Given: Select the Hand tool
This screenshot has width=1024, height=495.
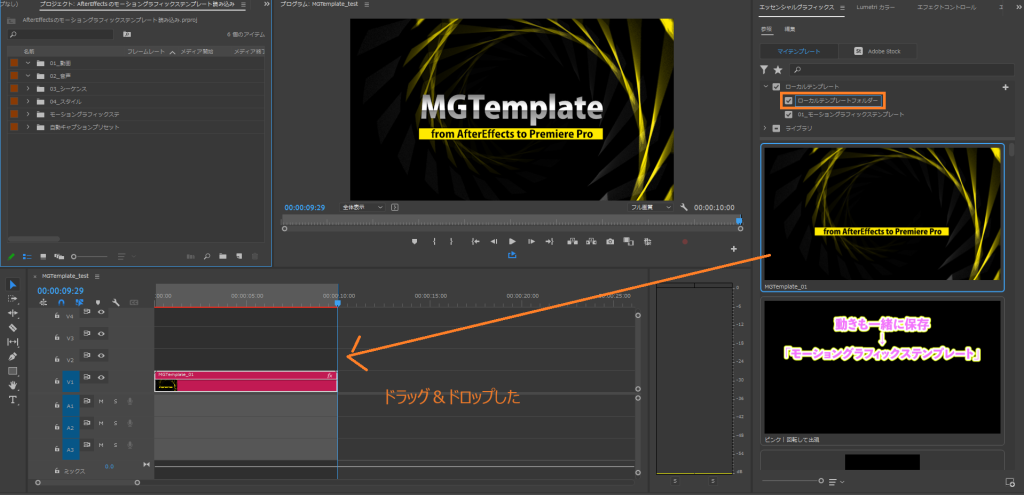Looking at the screenshot, I should [13, 385].
